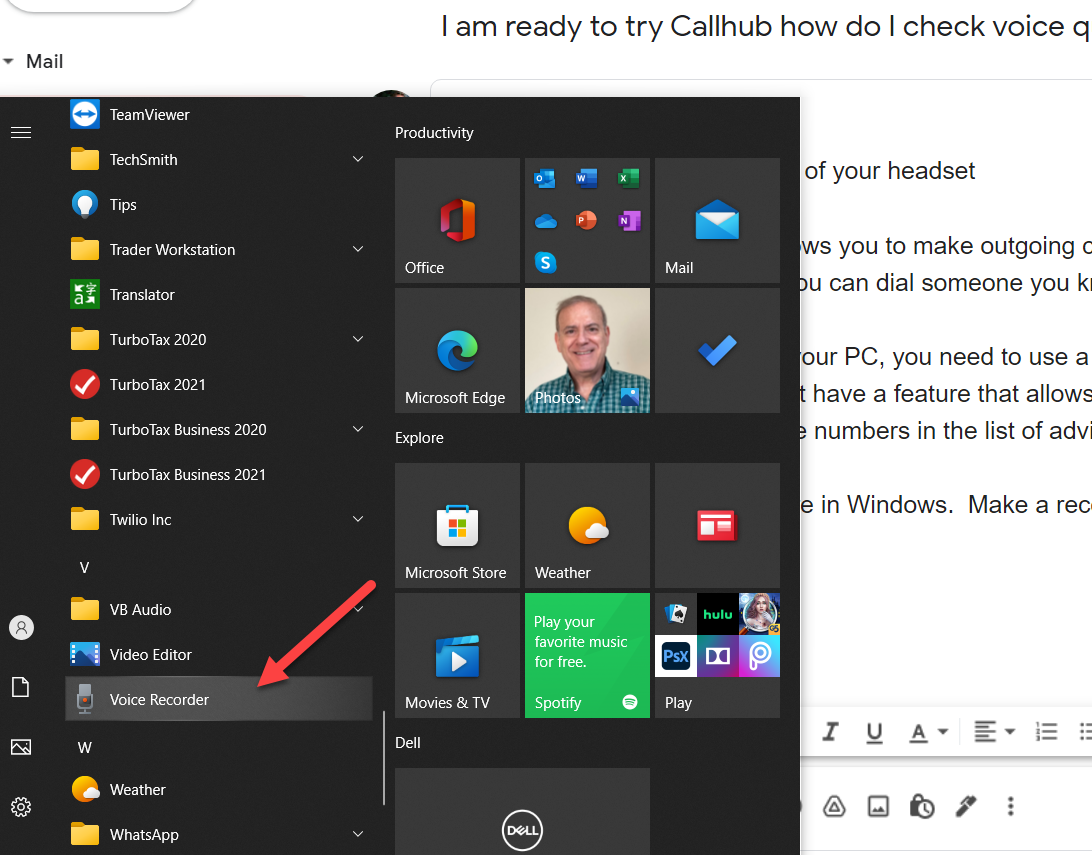Viewport: 1092px width, 855px height.
Task: Open Weather in the app list
Action: [x=219, y=790]
